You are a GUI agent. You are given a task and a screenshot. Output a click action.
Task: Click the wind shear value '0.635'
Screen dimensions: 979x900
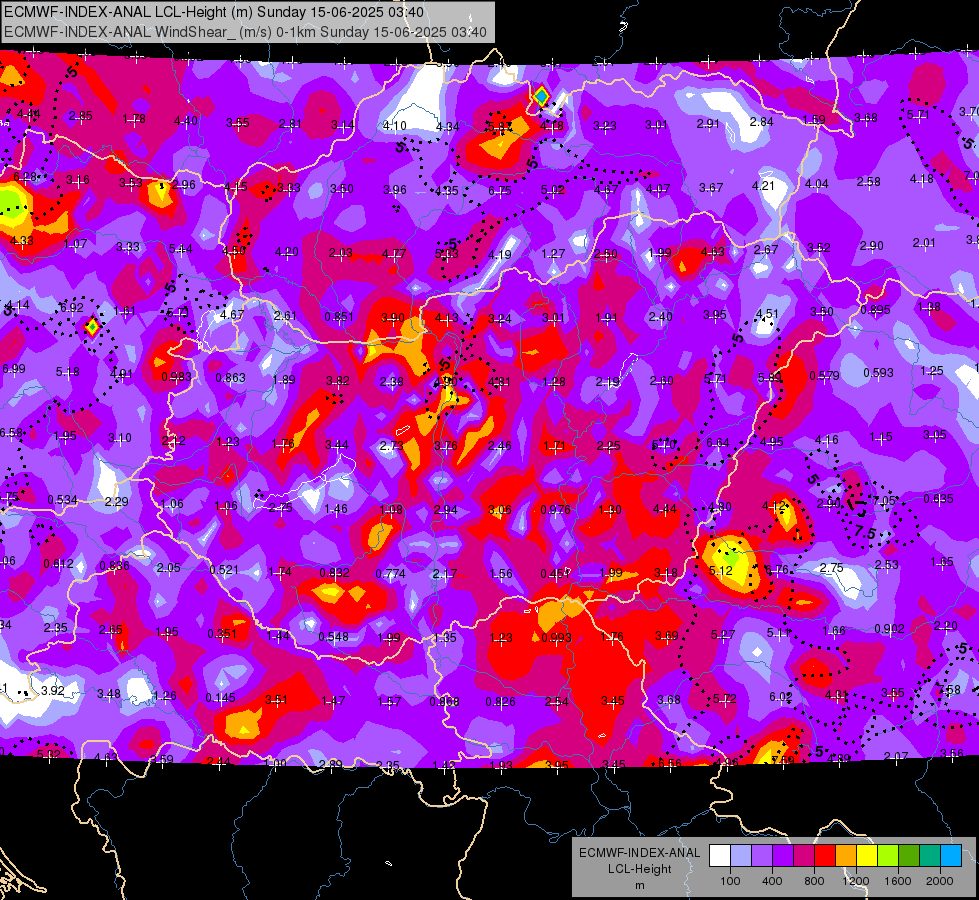pyautogui.click(x=938, y=498)
